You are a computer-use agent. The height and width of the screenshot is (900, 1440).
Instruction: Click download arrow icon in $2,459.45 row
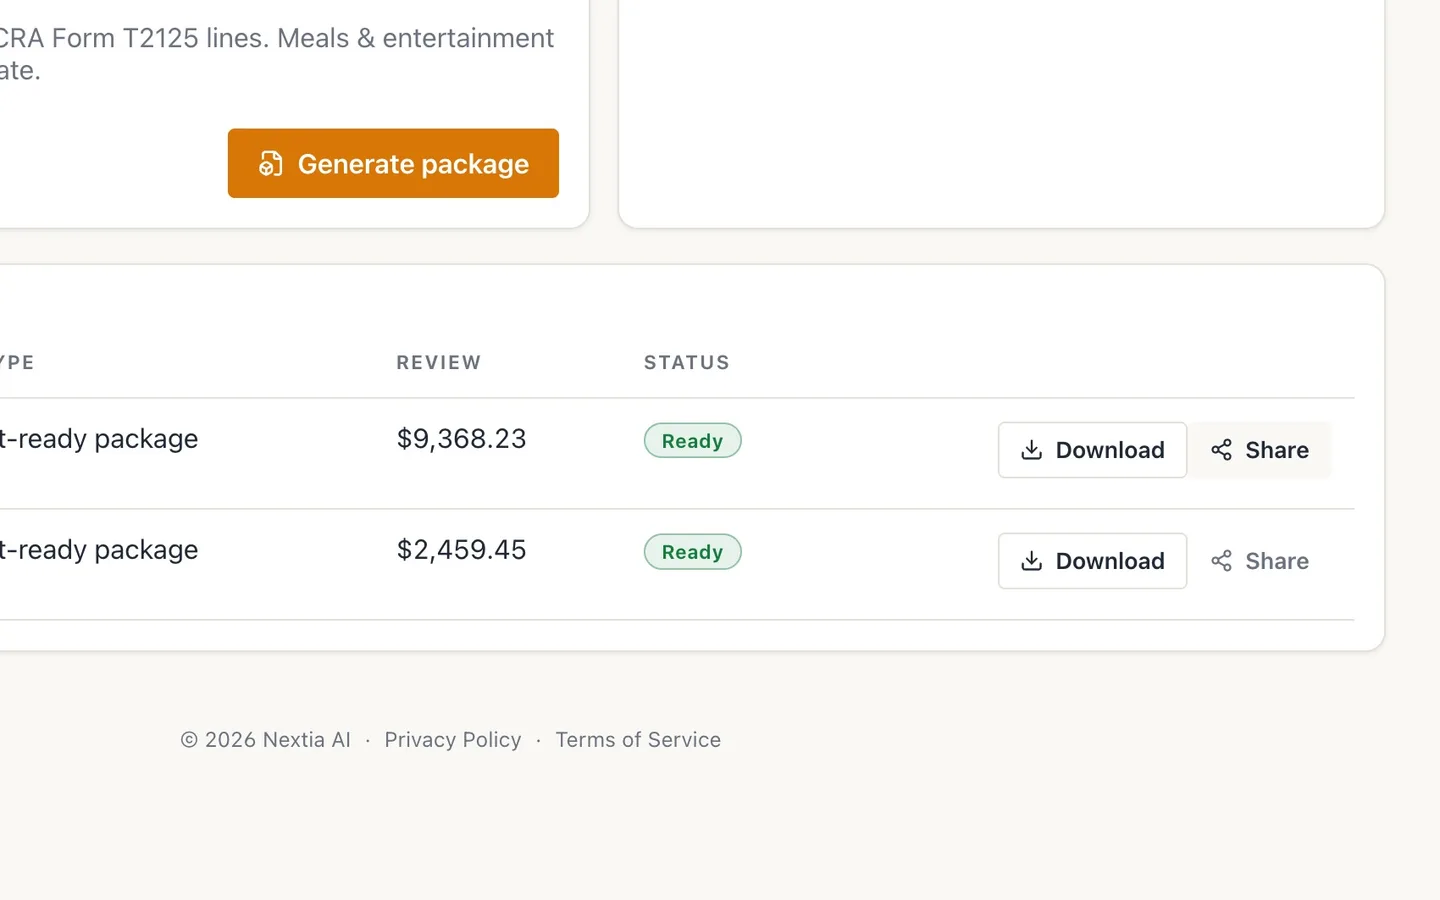(x=1032, y=561)
